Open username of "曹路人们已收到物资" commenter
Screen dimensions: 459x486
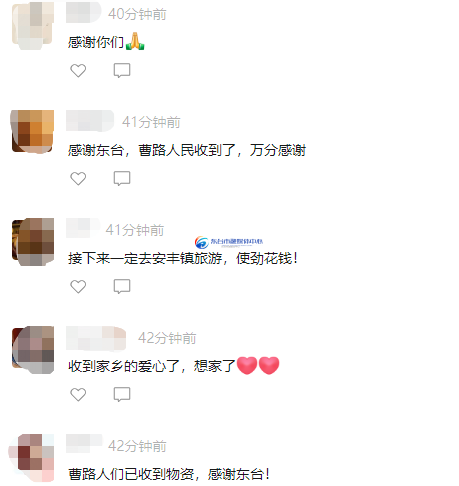84,443
